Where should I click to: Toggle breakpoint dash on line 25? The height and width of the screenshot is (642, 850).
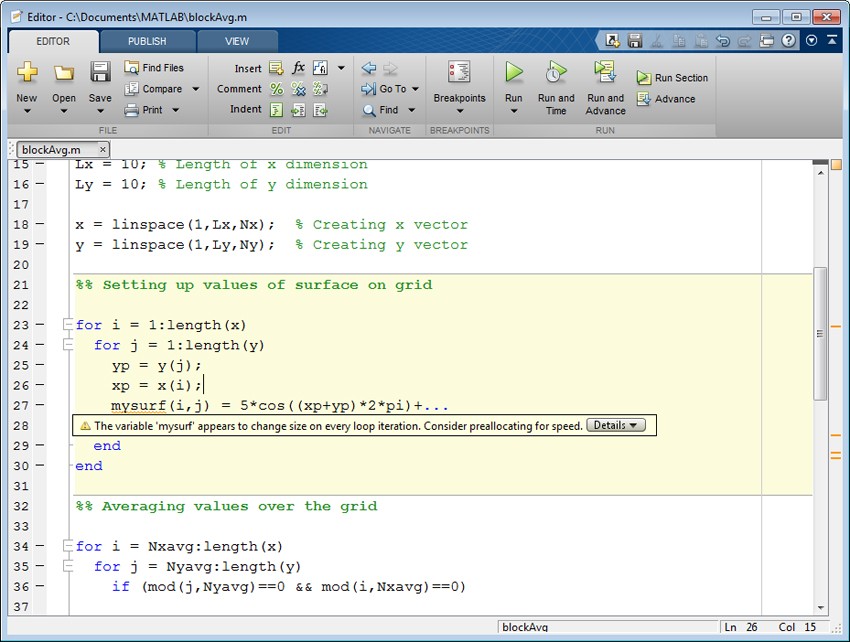pos(41,366)
